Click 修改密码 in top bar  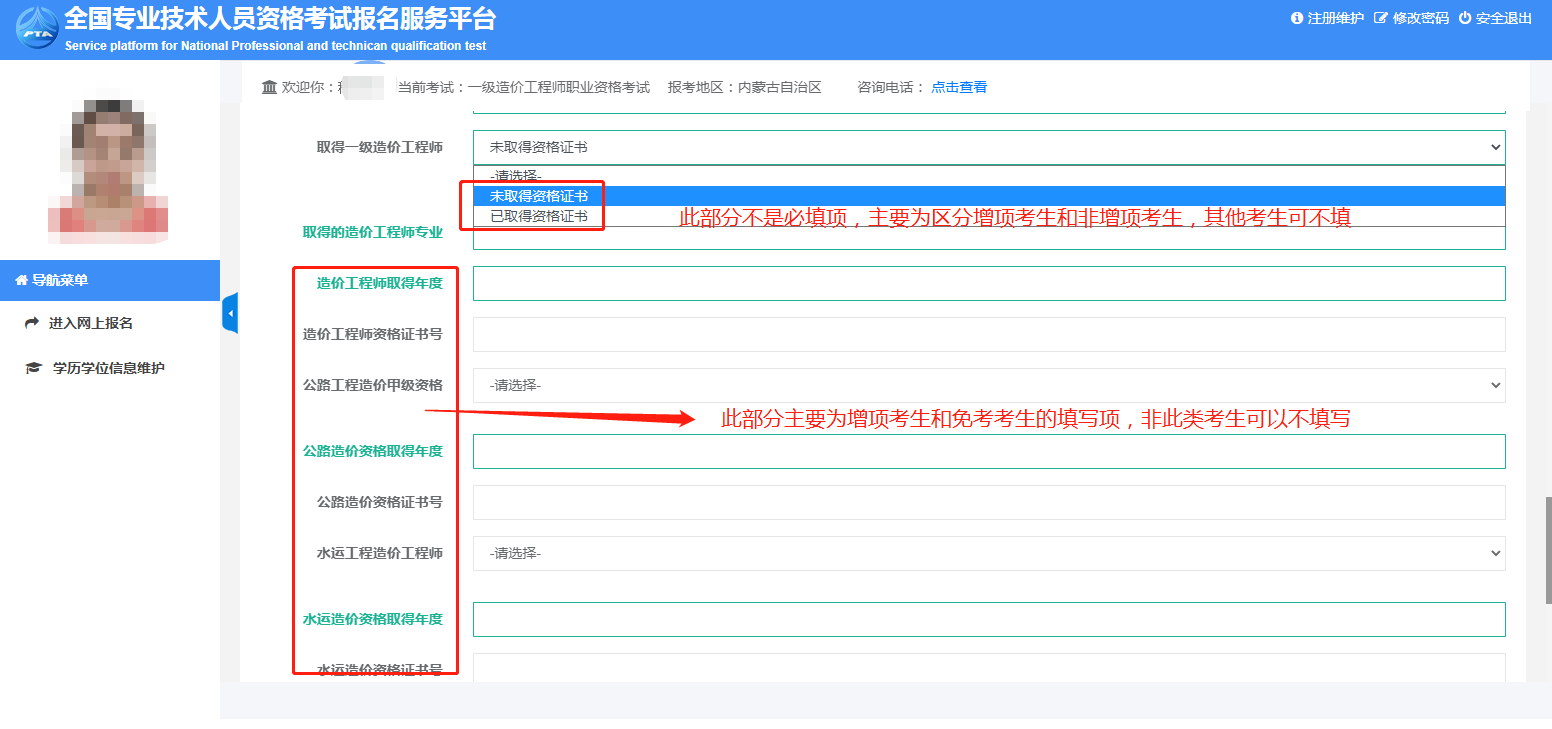tap(1411, 18)
